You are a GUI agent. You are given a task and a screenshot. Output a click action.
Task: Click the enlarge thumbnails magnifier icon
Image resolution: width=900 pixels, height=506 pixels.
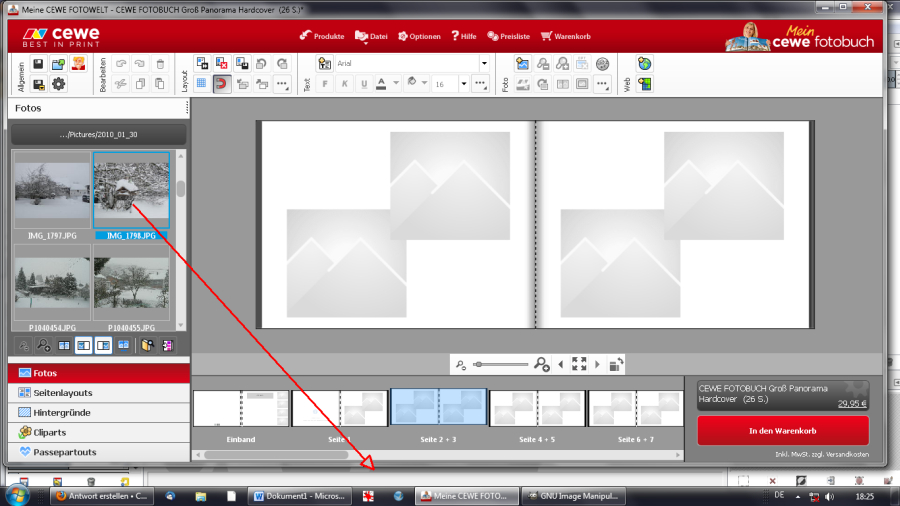[x=44, y=345]
